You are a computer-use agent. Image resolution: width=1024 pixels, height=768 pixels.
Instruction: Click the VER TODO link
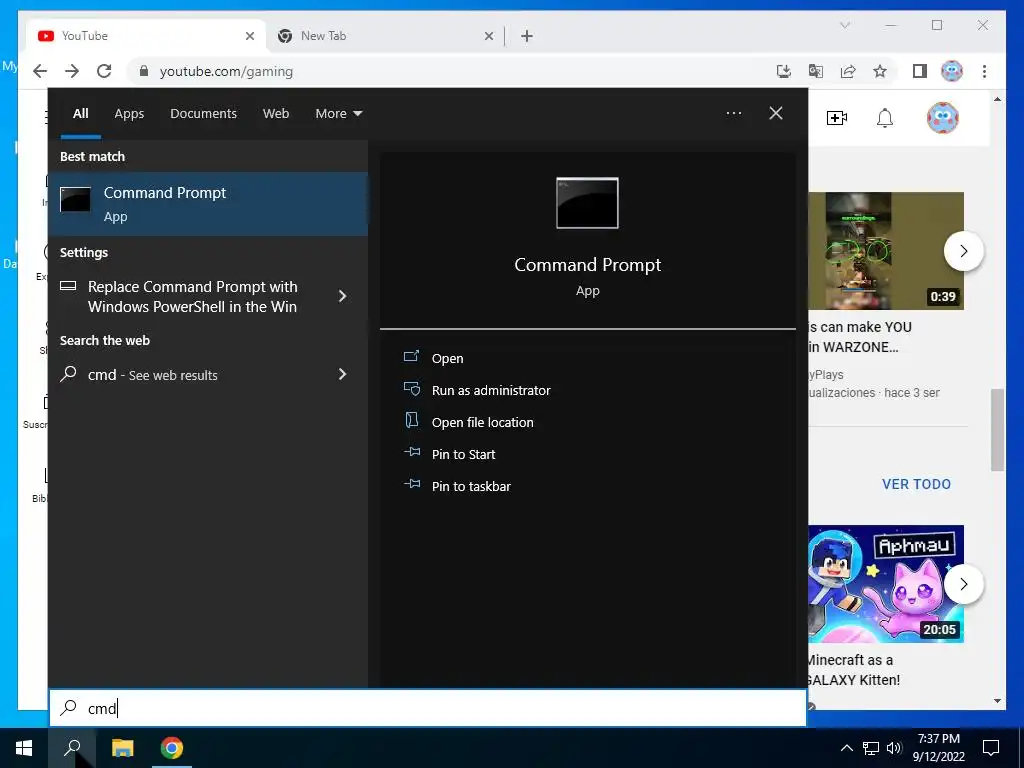point(916,484)
